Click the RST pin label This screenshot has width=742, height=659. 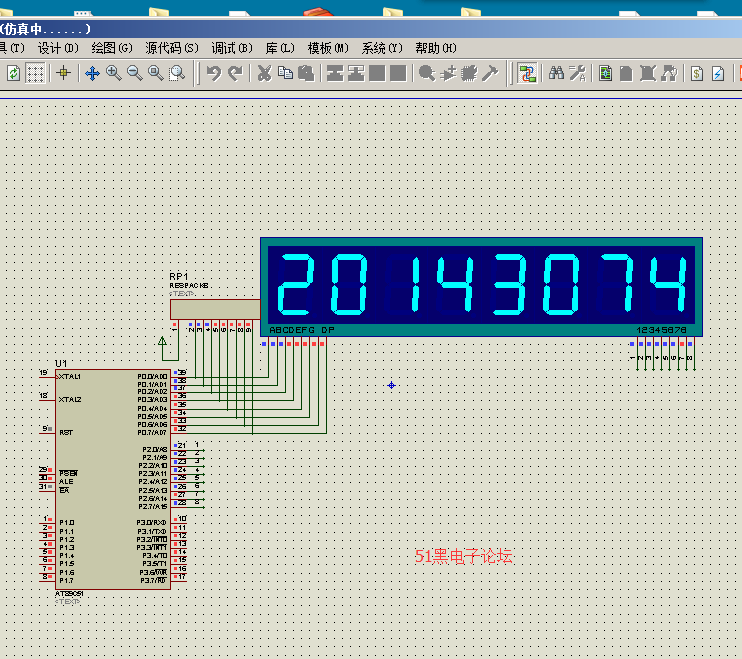(x=66, y=432)
